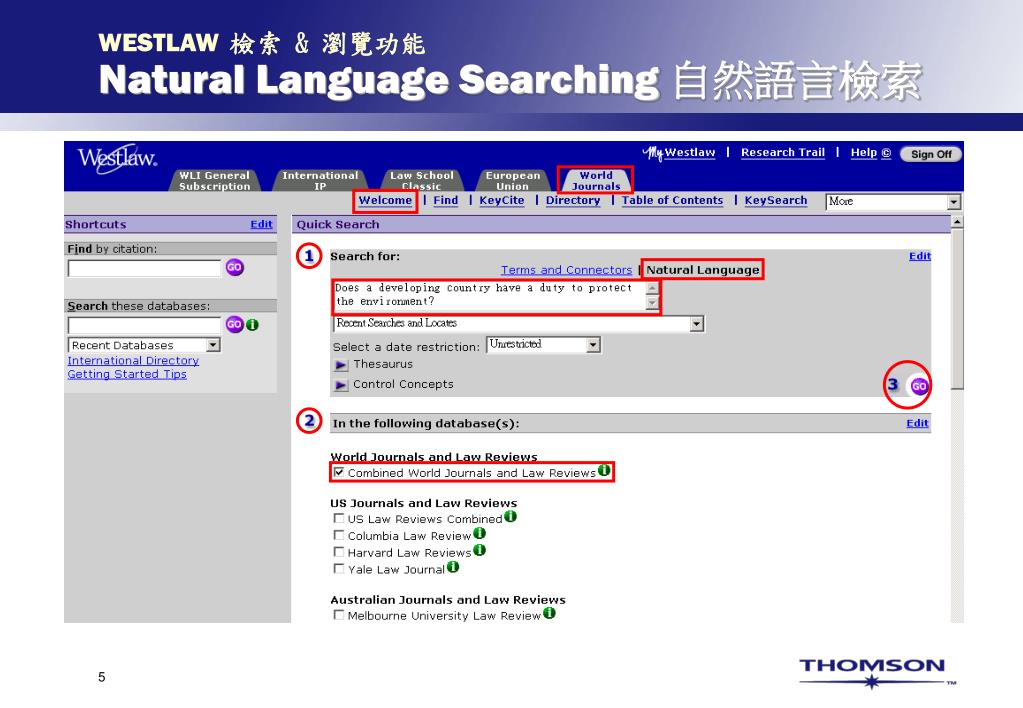Switch to WLI General Subscription tab

pos(215,181)
